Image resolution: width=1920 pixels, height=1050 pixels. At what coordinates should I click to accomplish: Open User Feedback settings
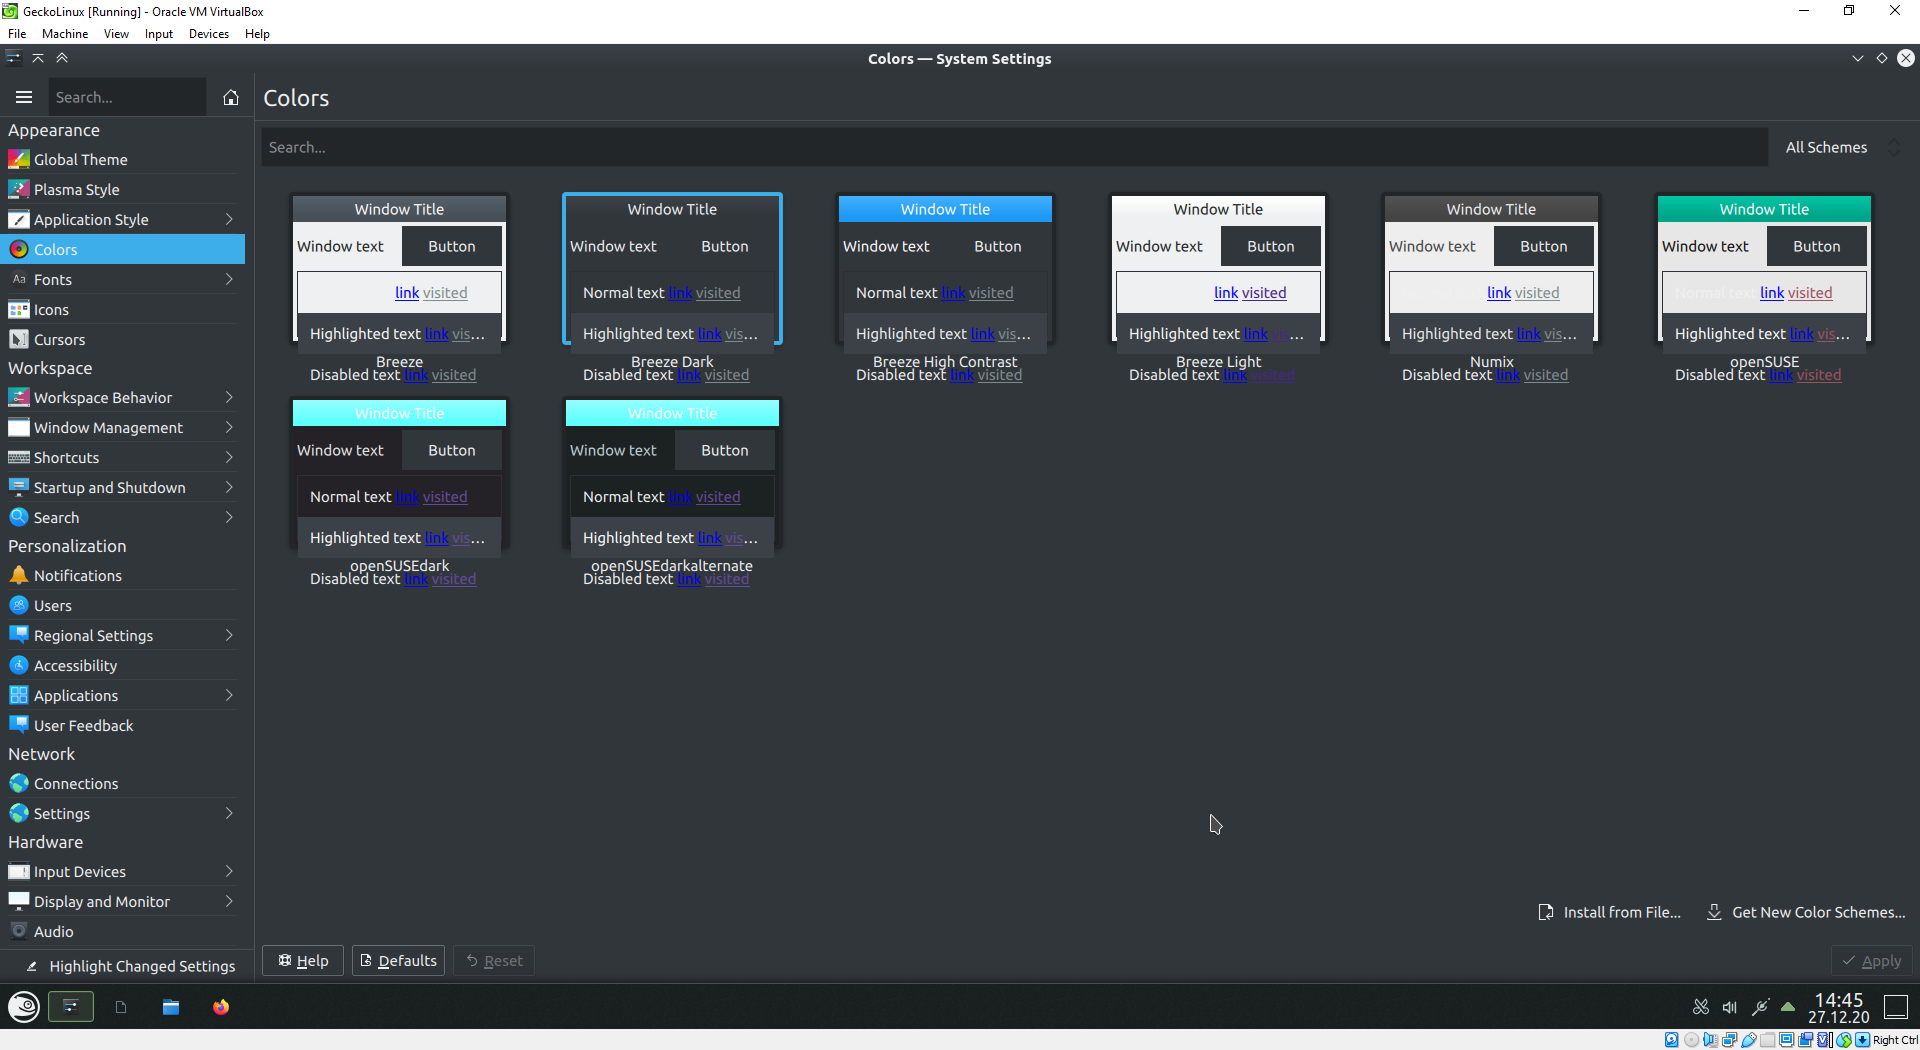pyautogui.click(x=122, y=726)
